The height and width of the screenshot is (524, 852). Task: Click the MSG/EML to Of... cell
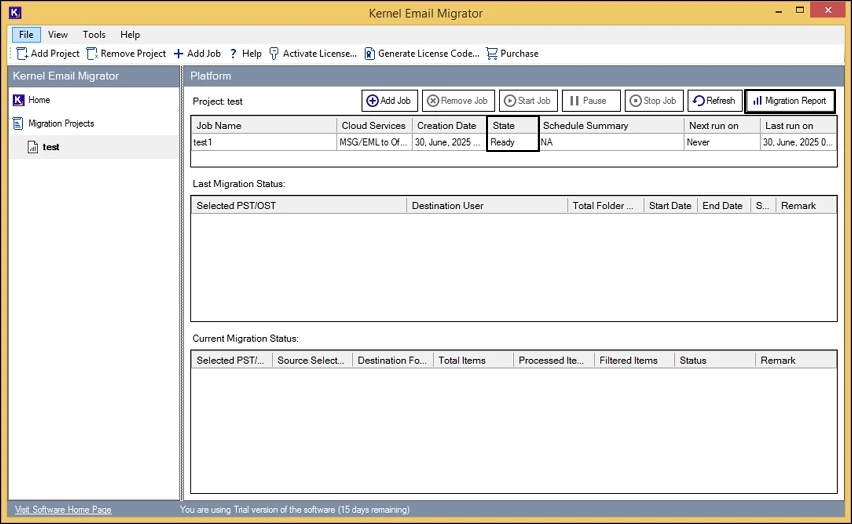374,142
